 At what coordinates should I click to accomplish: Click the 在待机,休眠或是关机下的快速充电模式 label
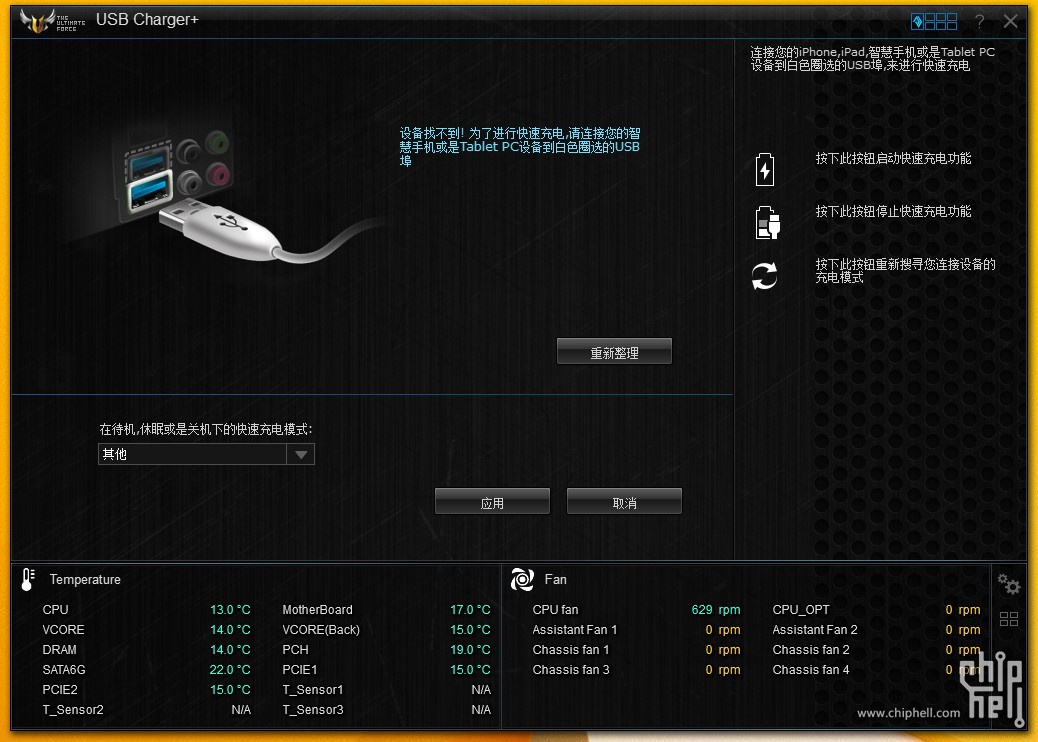(x=206, y=430)
